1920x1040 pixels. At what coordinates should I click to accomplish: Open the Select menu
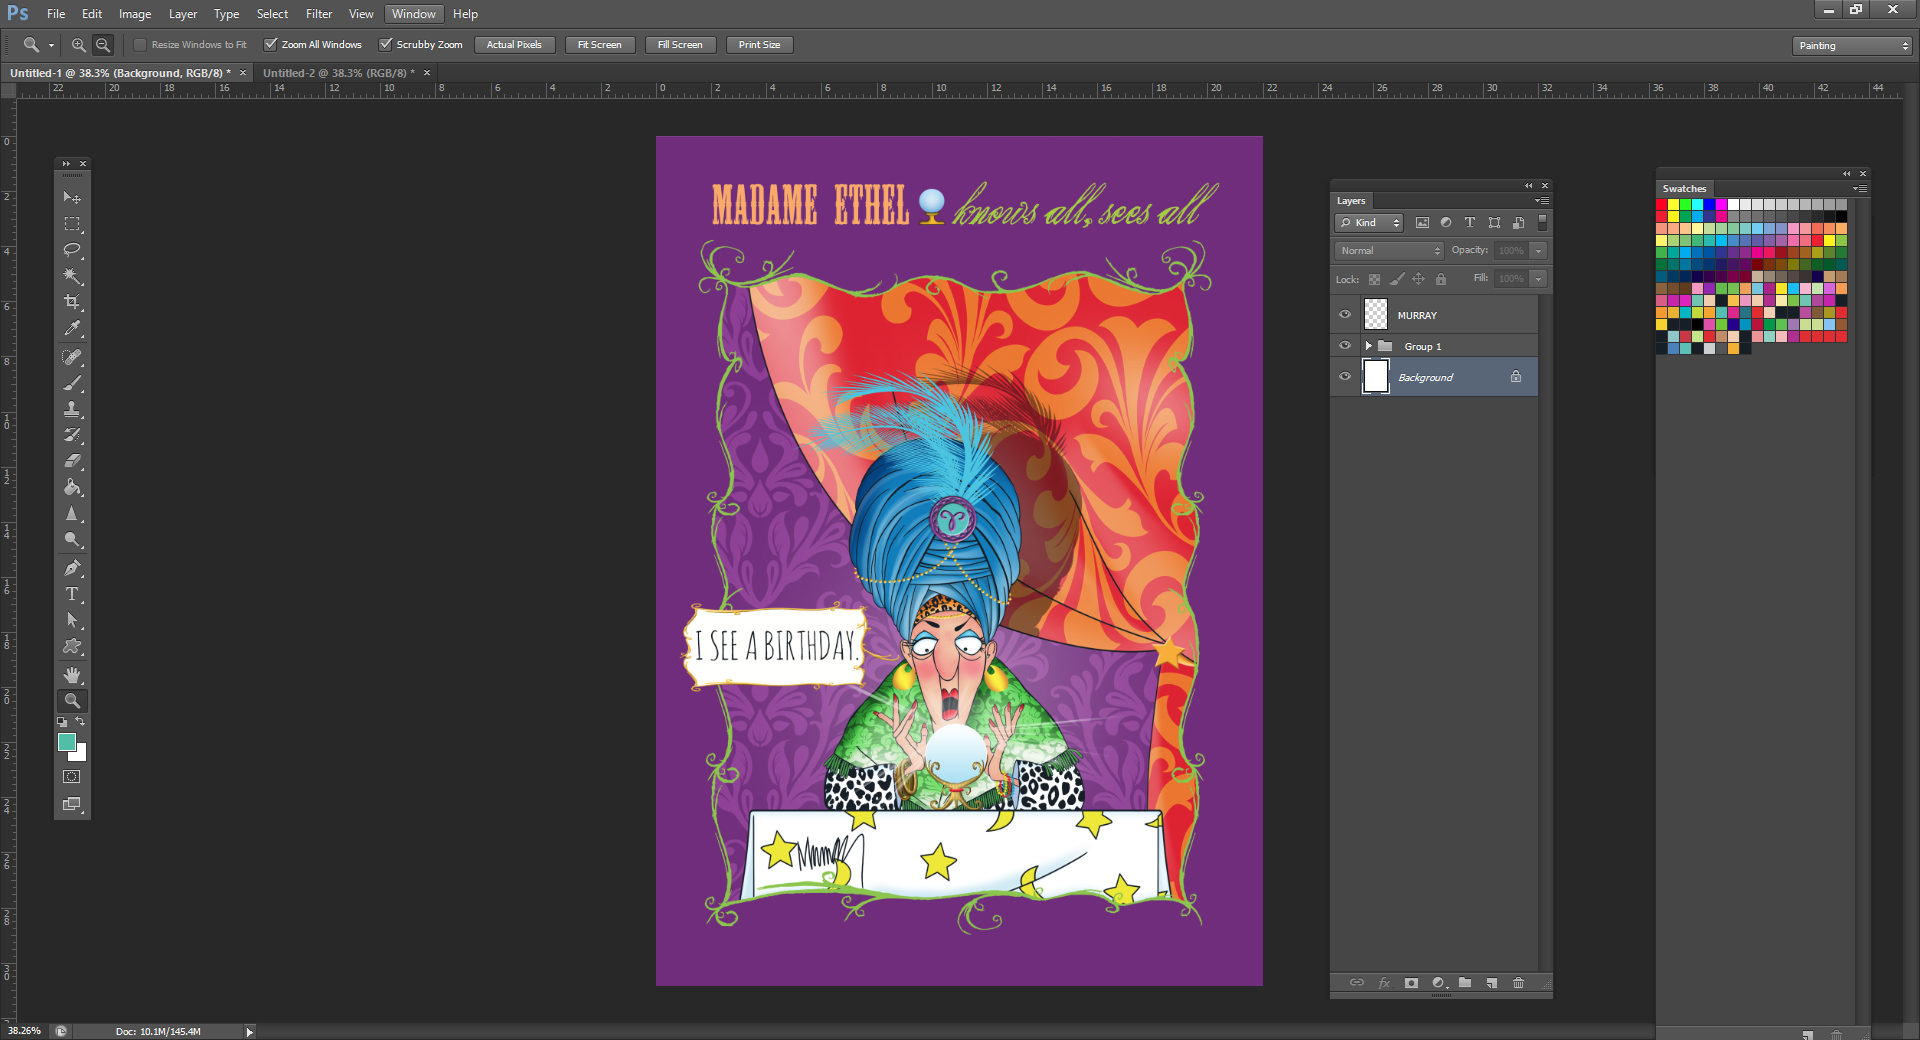pyautogui.click(x=272, y=14)
